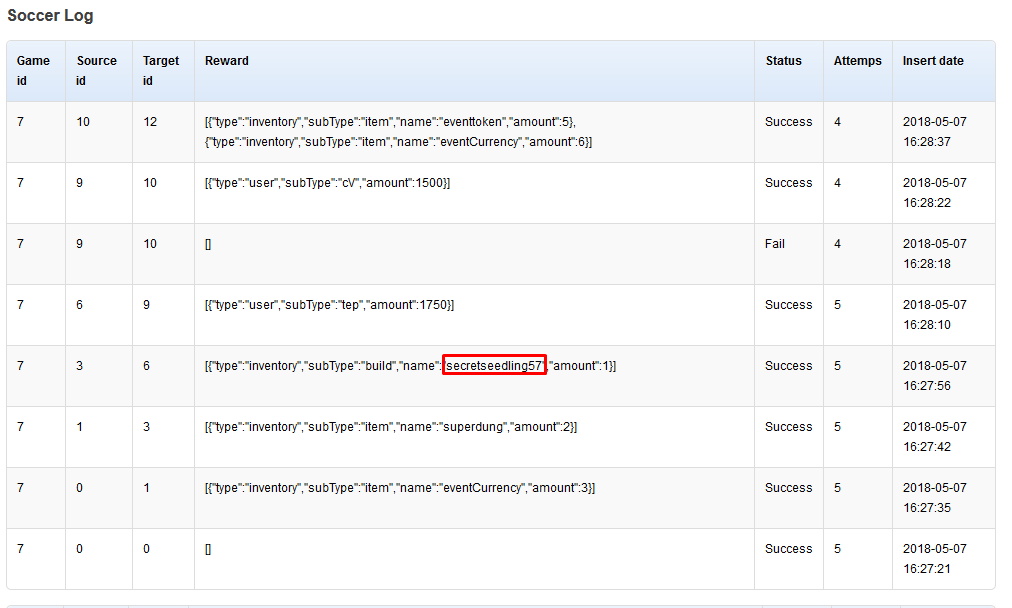Click the highlighted secretseedling57 text

[495, 366]
